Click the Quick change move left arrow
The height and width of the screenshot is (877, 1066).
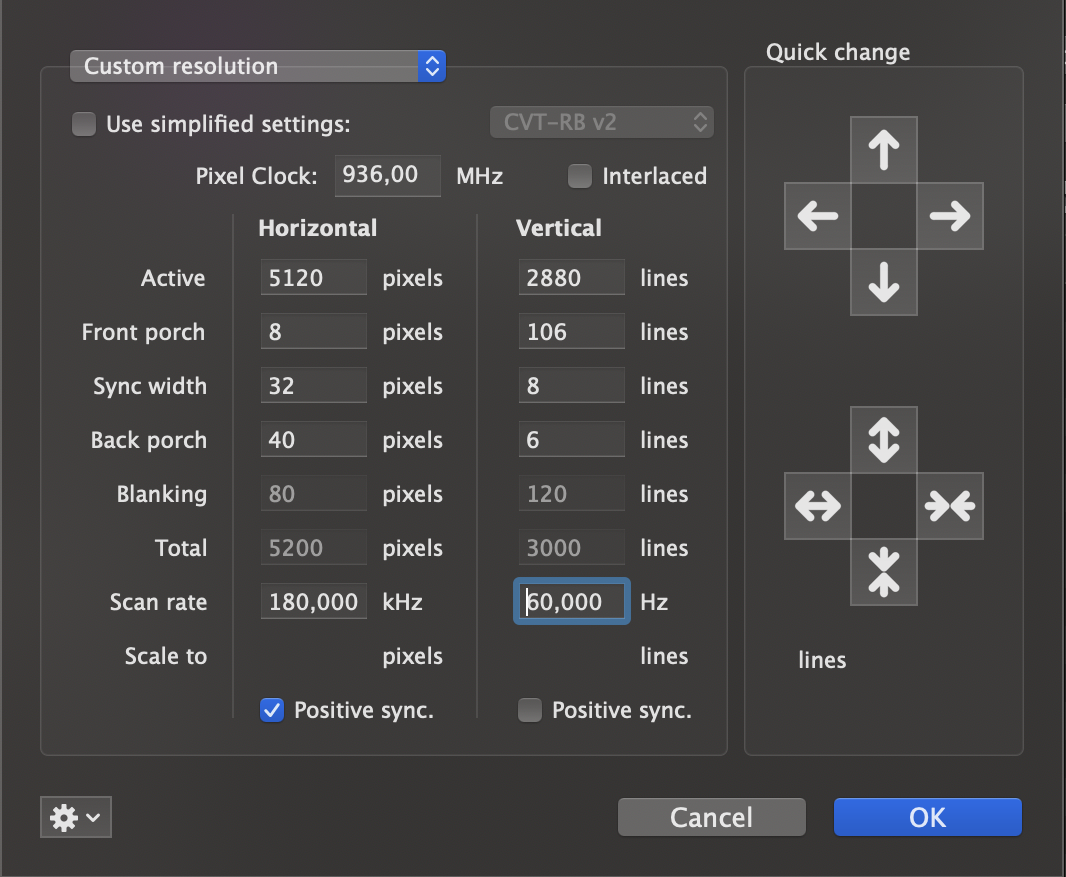tap(818, 216)
